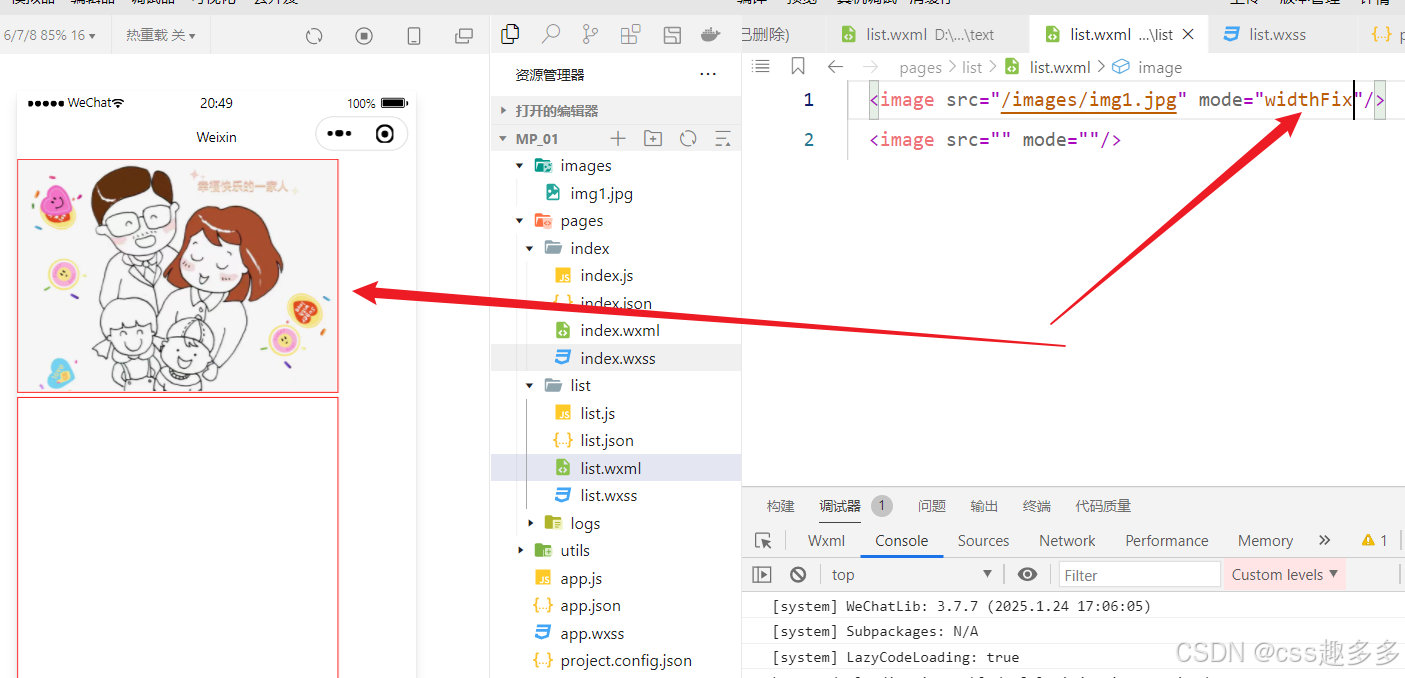Open the Custom levels dropdown
The width and height of the screenshot is (1405, 678).
[x=1284, y=574]
